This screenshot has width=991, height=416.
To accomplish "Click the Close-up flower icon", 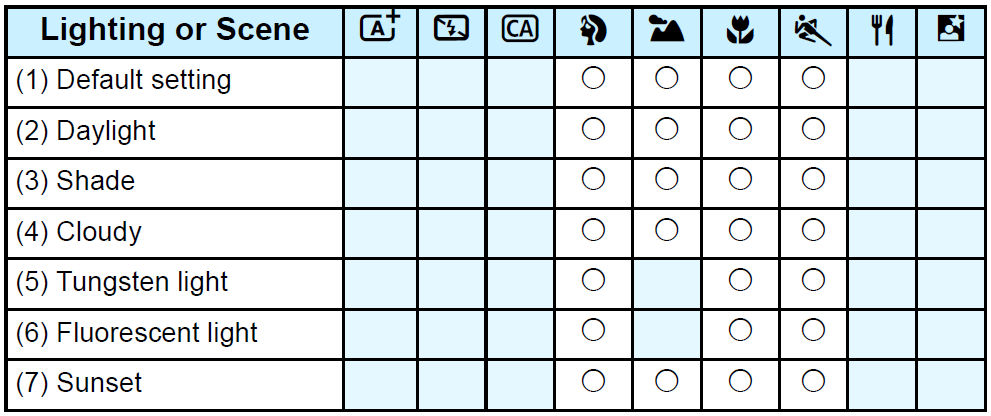I will pos(740,30).
